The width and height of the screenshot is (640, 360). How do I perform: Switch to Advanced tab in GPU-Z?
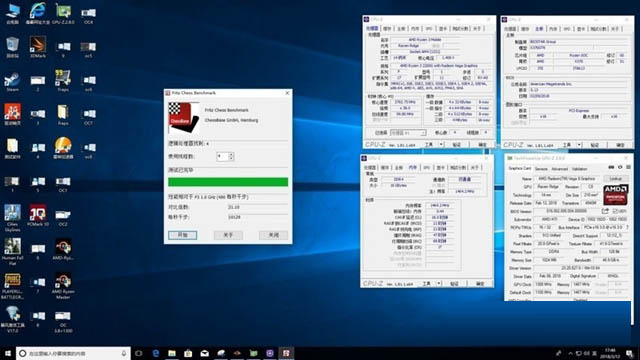tap(560, 169)
